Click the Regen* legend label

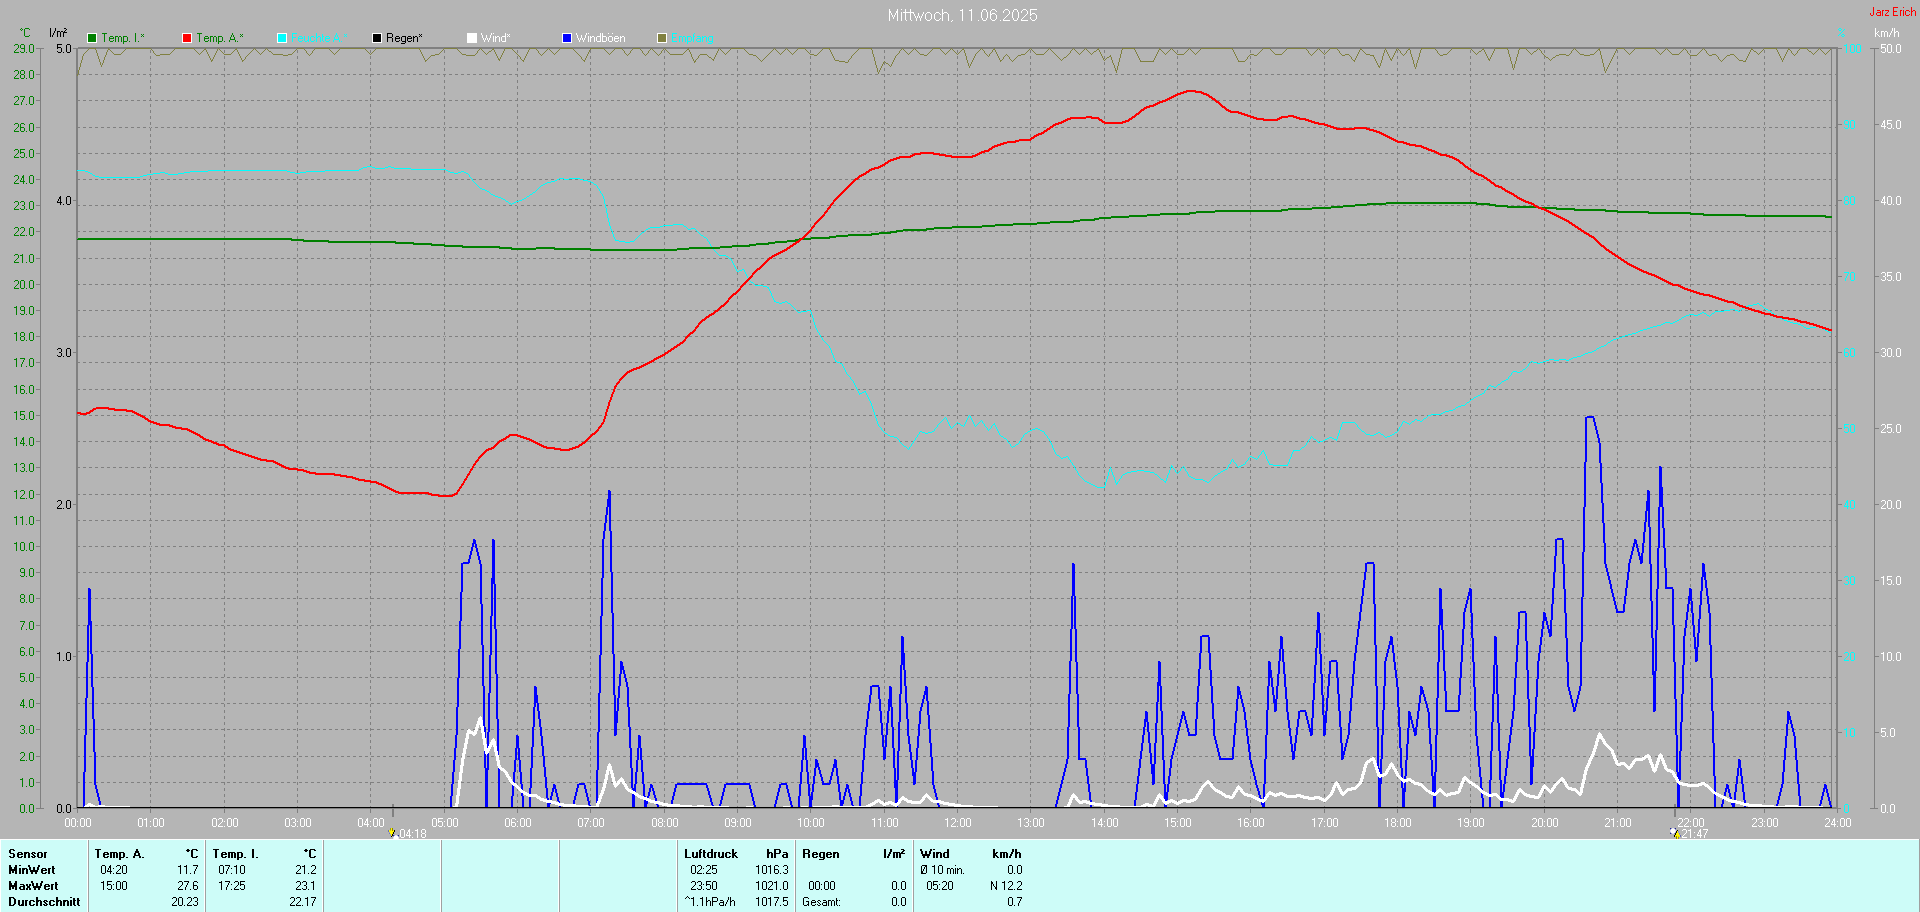[x=404, y=38]
